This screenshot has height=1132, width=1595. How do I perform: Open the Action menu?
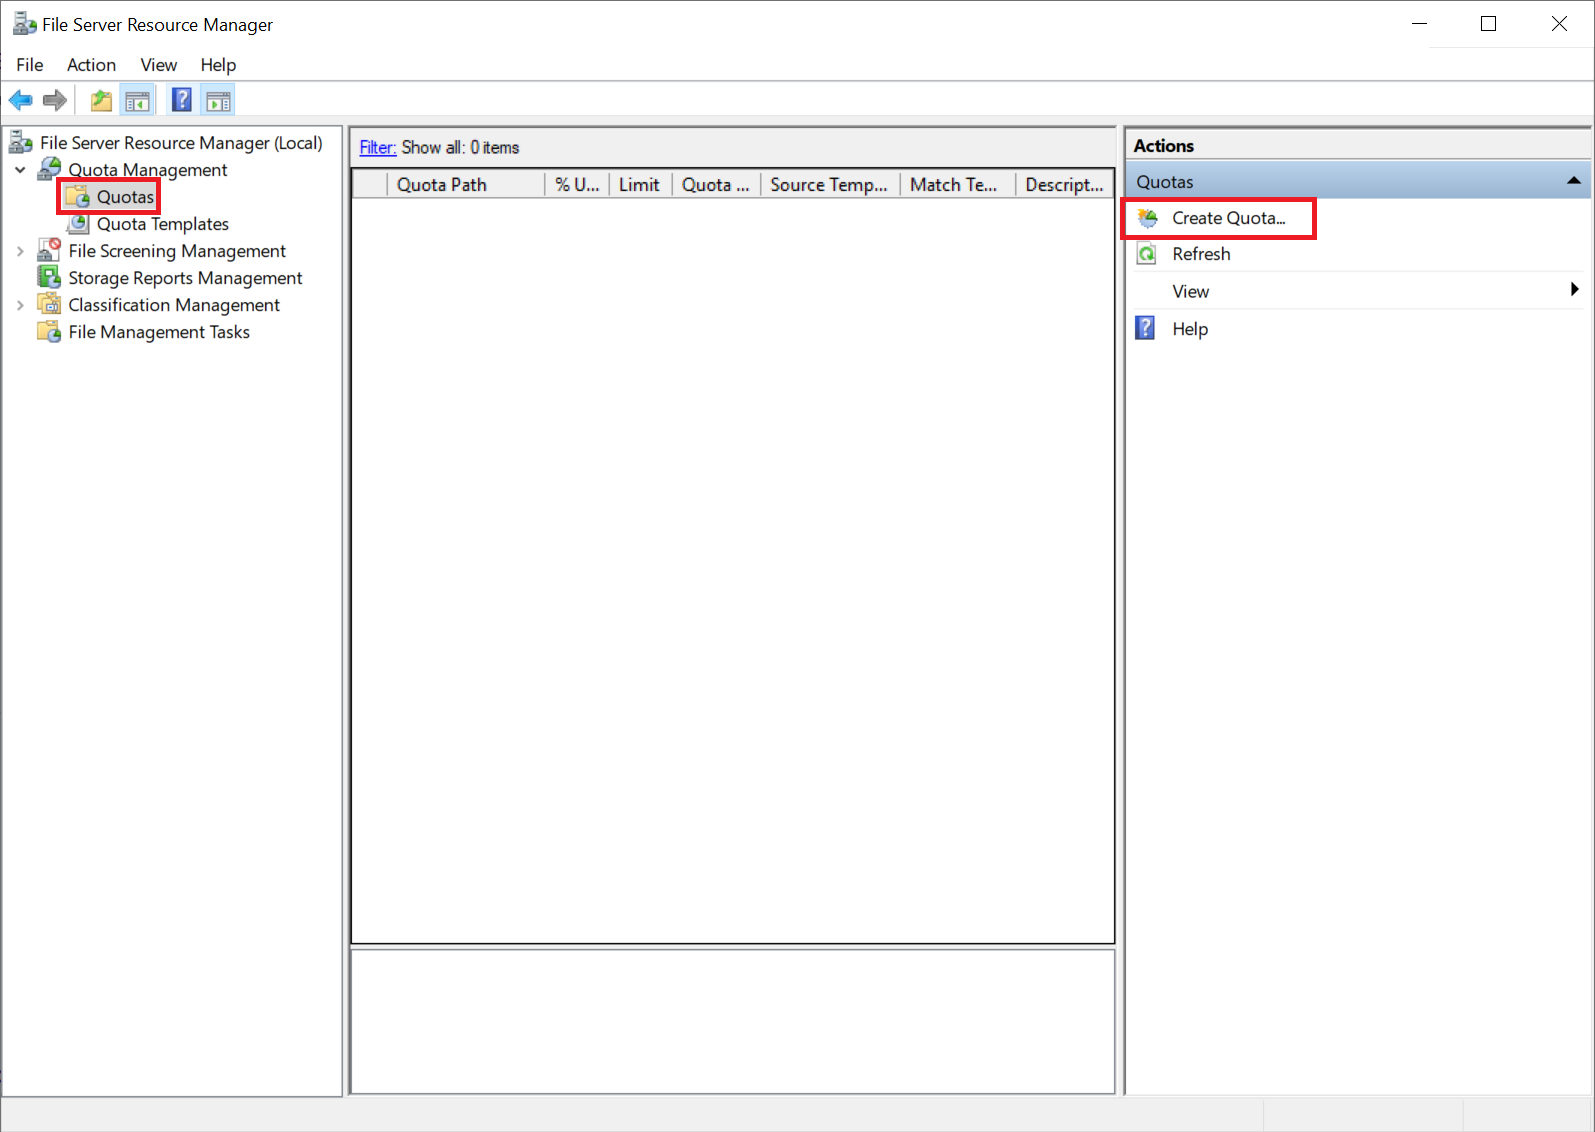[x=91, y=65]
